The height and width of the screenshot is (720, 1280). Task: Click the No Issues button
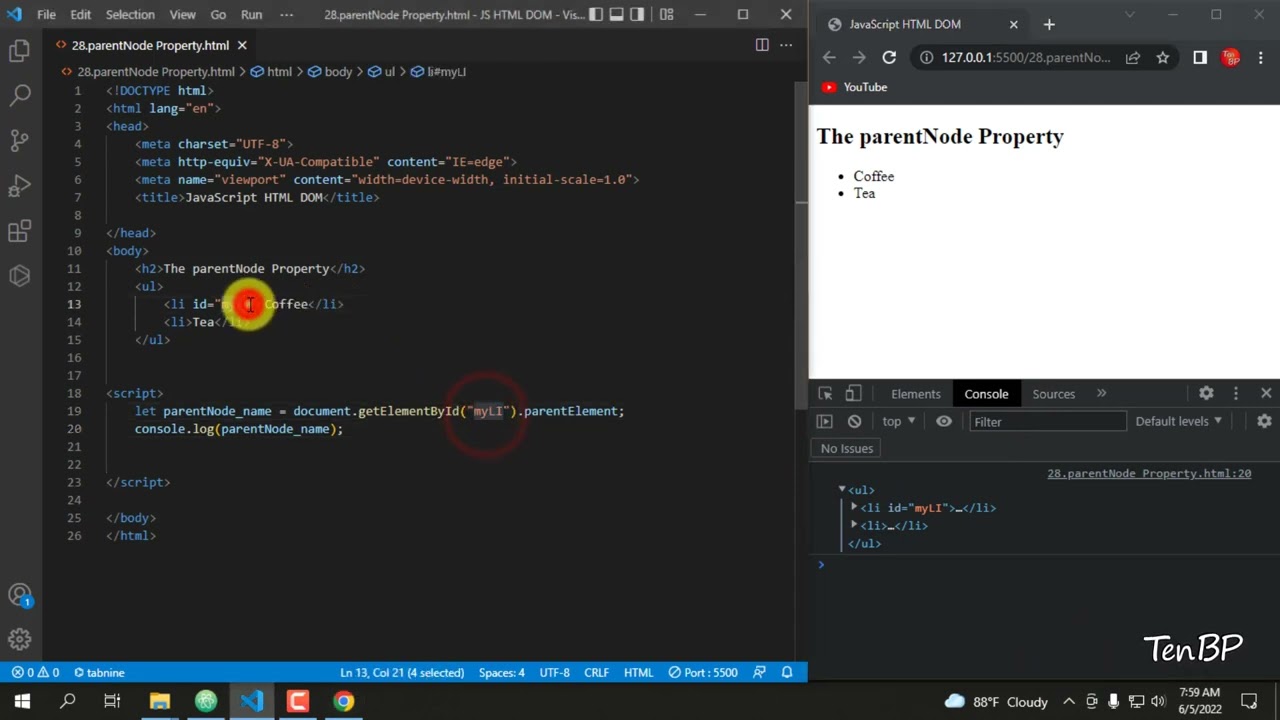coord(847,449)
